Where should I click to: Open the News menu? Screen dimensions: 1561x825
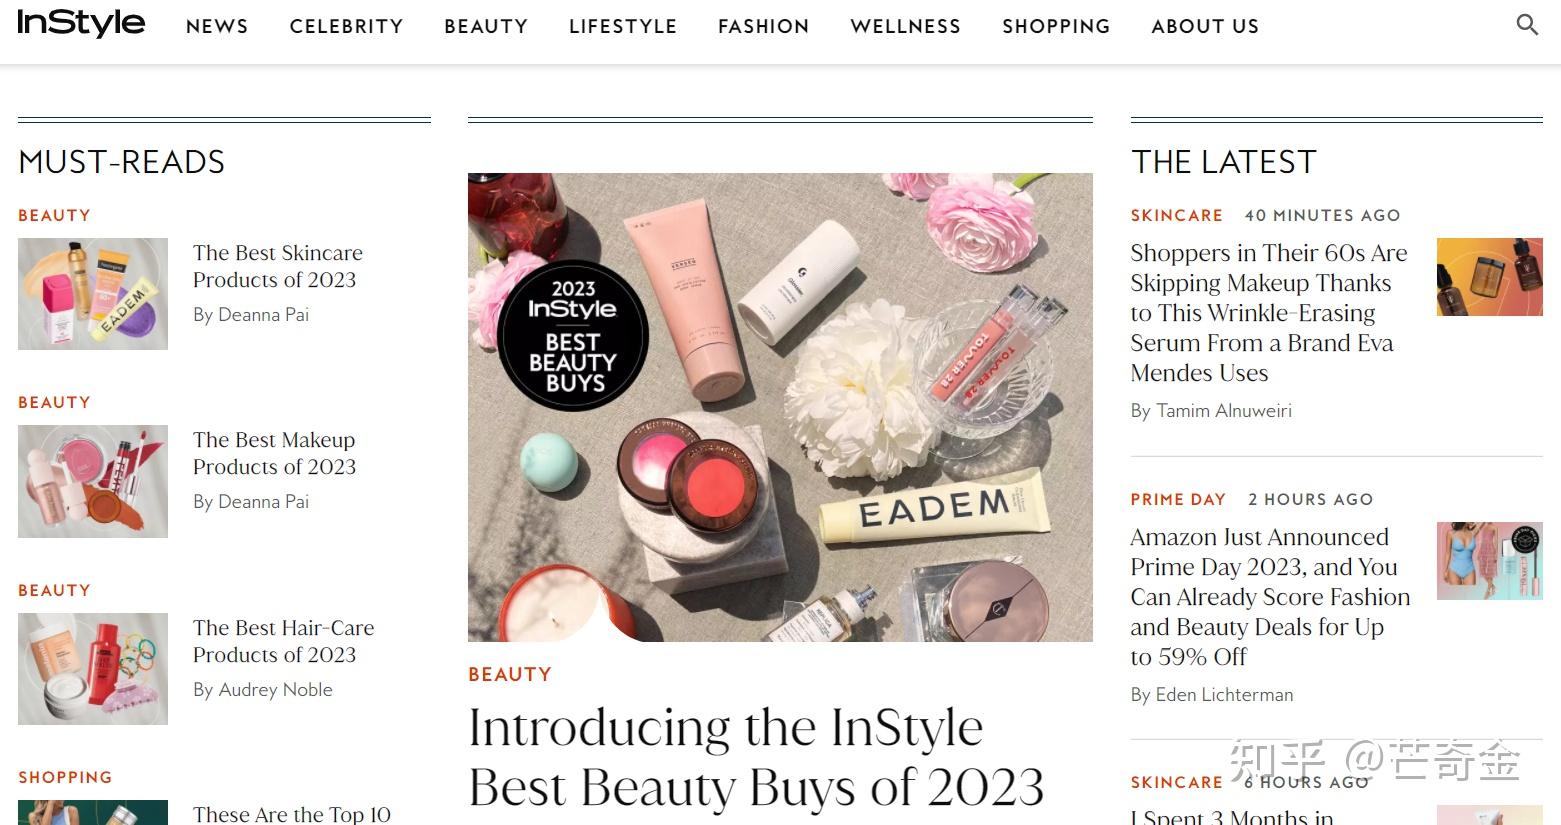(217, 26)
